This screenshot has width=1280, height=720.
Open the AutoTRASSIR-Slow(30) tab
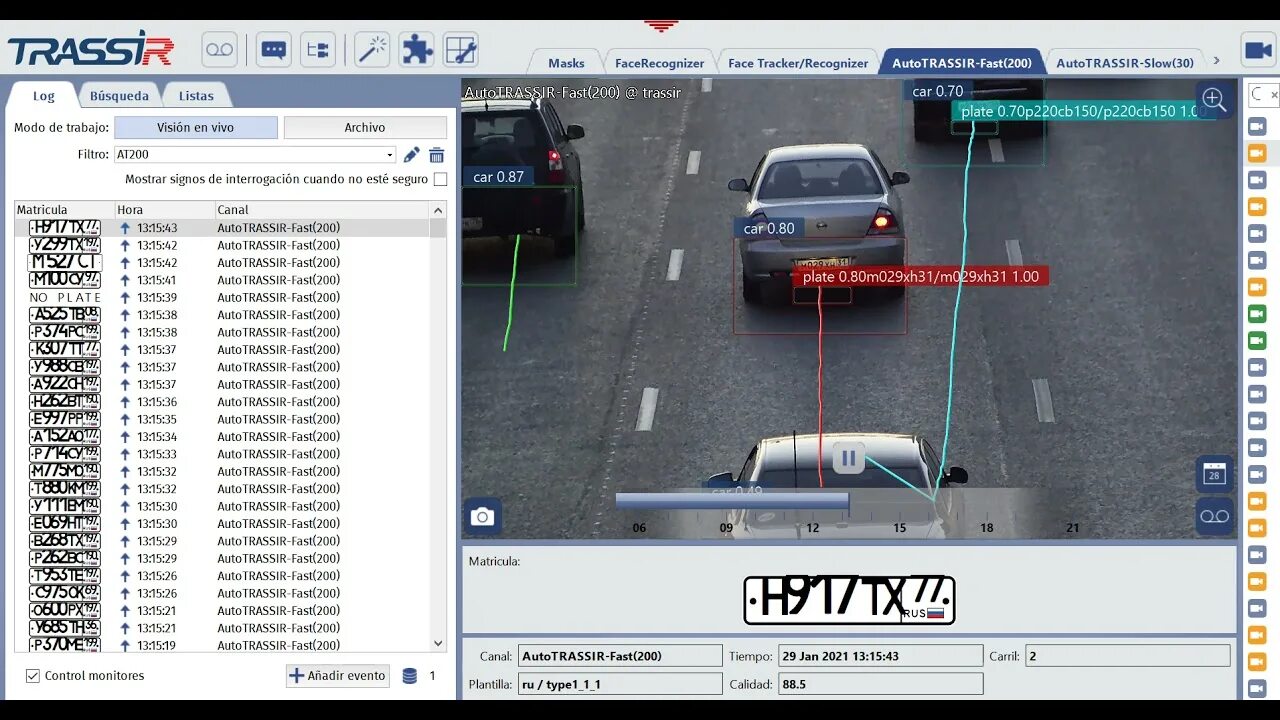[x=1124, y=63]
